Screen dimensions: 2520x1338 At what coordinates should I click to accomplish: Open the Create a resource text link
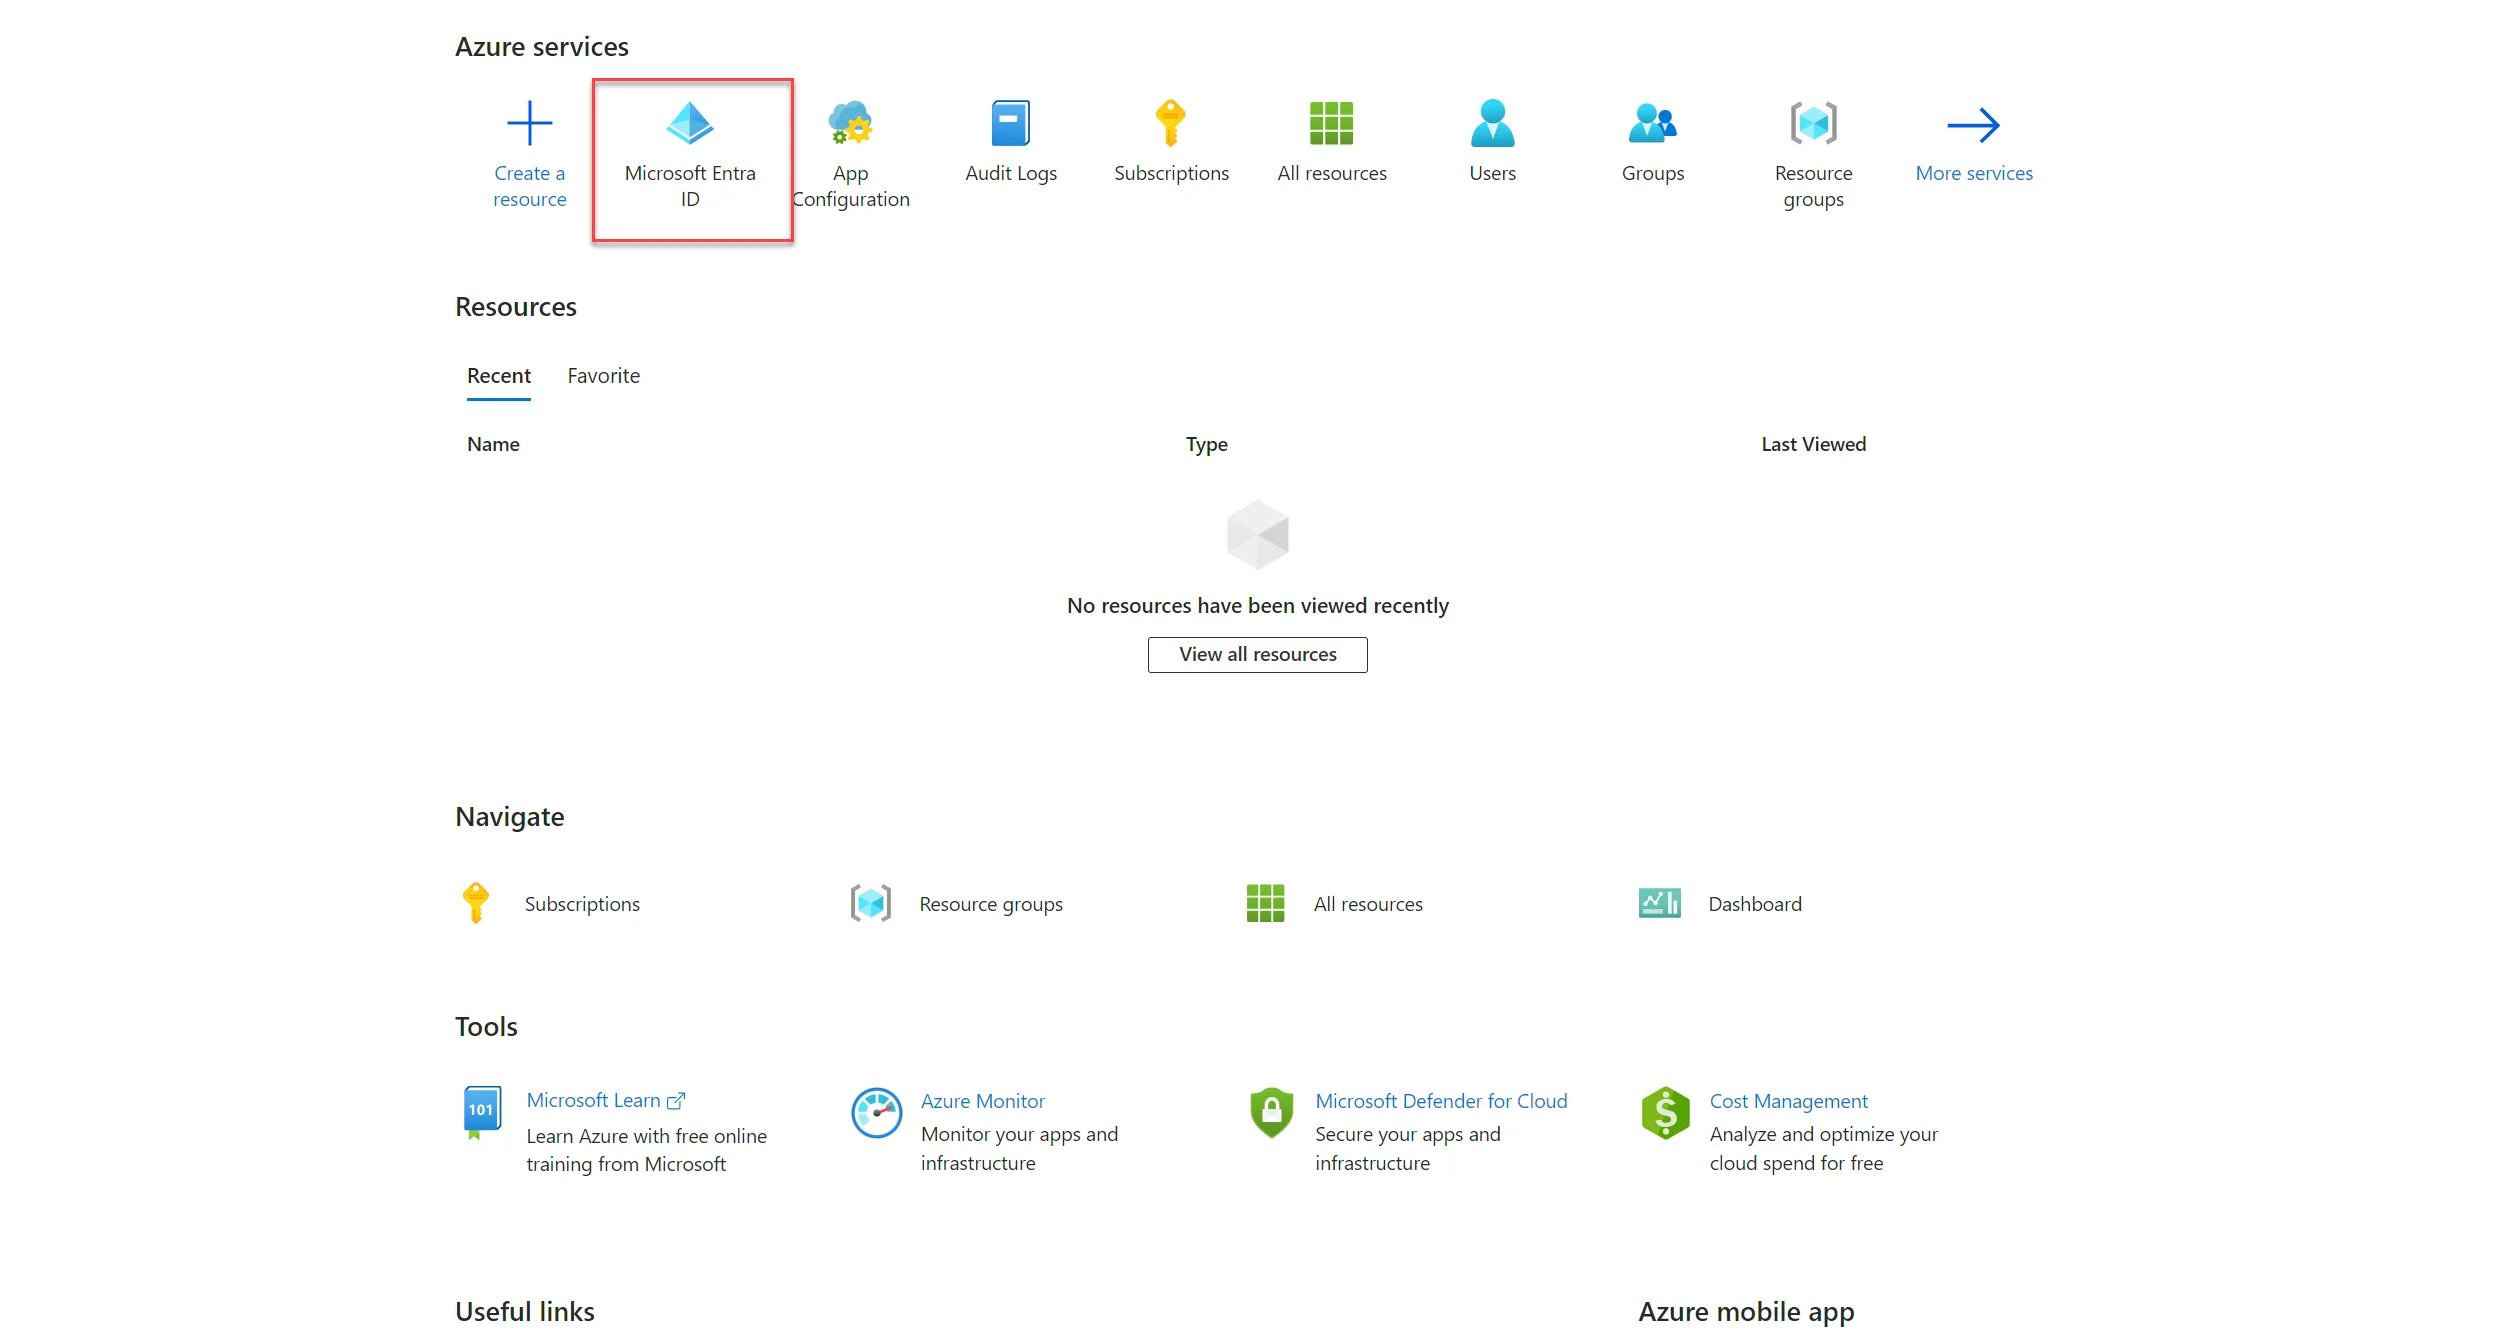click(529, 186)
